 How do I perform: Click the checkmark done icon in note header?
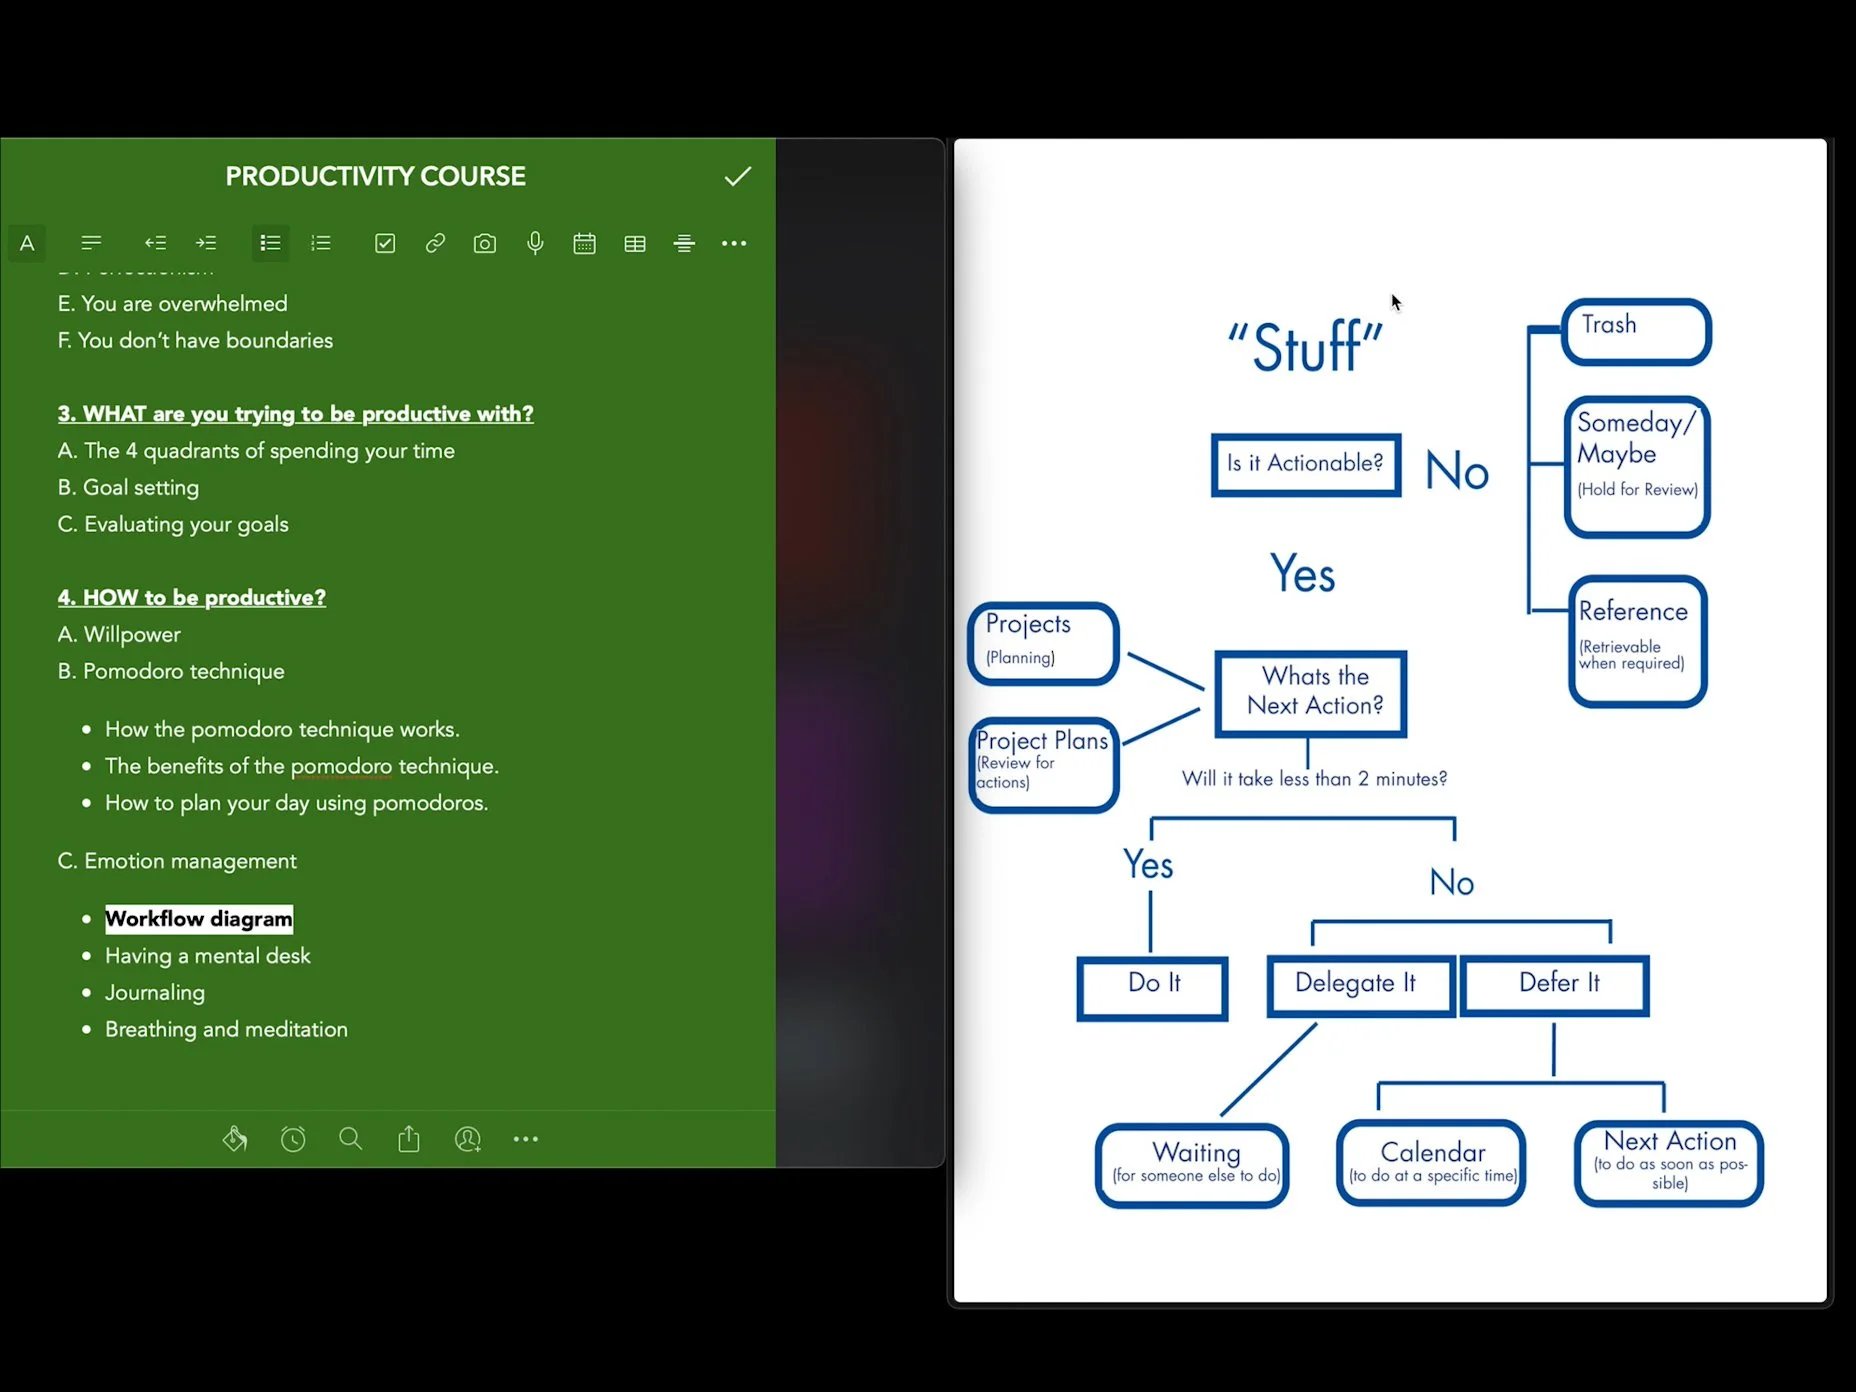[737, 176]
